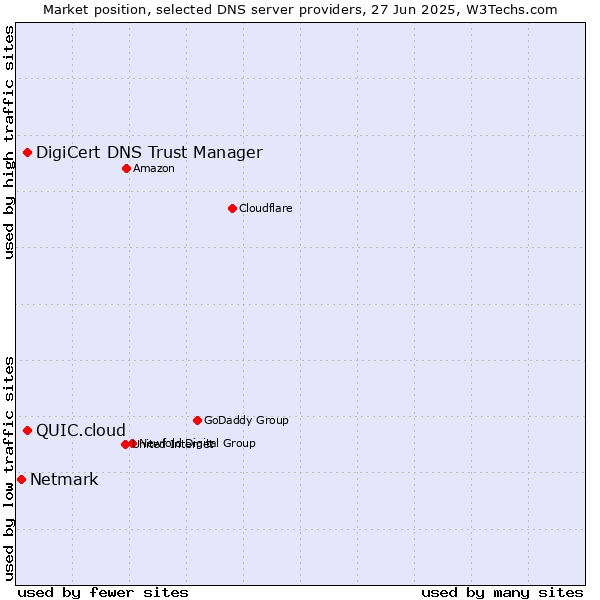Click the Cloudflare red data point

[232, 209]
